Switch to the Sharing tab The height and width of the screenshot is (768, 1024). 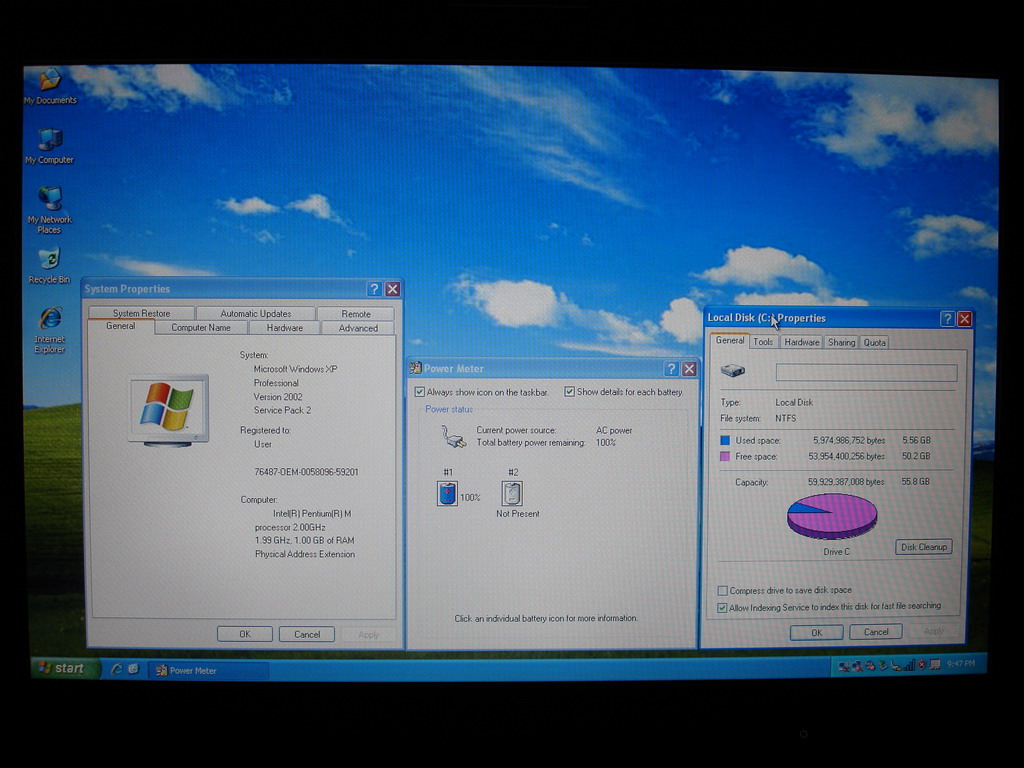point(842,342)
